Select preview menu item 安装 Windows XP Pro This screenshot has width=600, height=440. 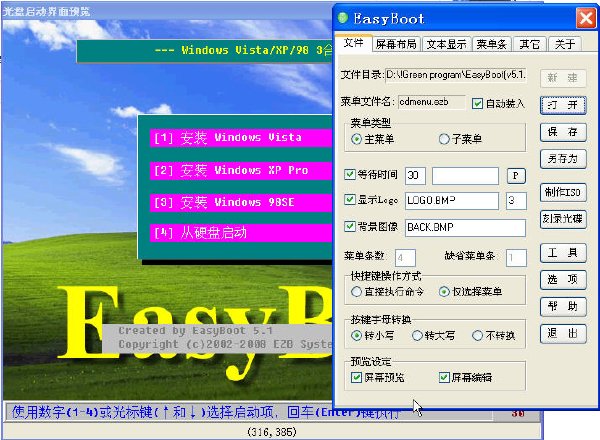241,170
